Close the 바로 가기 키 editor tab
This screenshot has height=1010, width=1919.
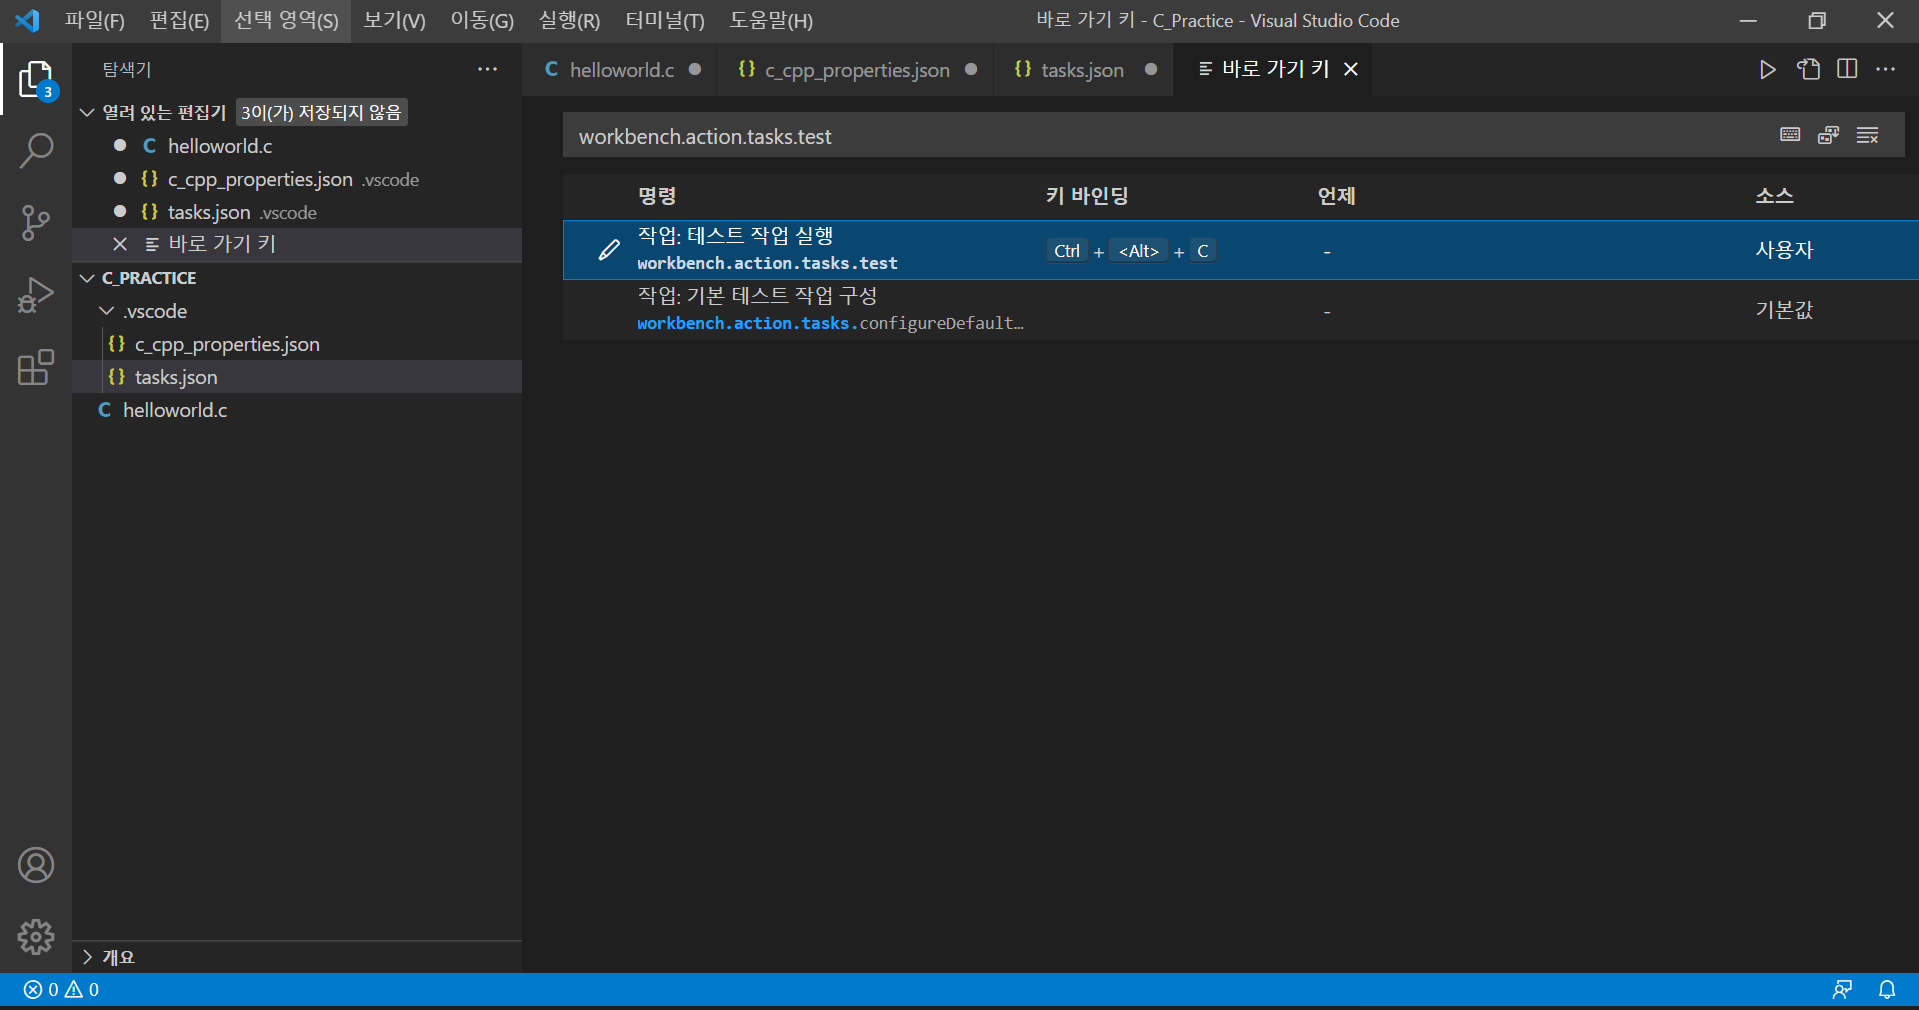coord(1351,69)
